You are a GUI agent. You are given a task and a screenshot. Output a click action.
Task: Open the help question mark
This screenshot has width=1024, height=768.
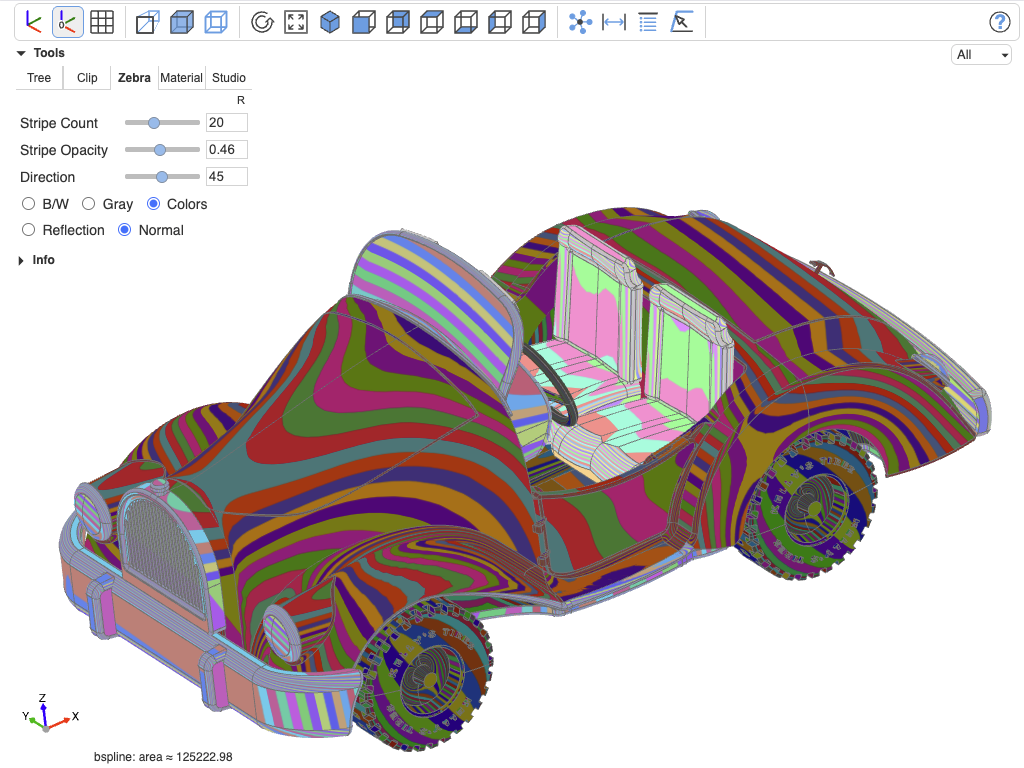click(x=999, y=22)
